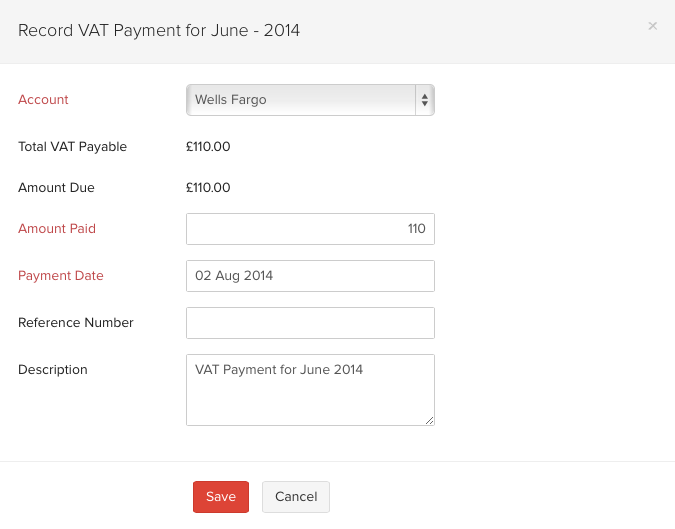The width and height of the screenshot is (675, 529).
Task: Click the Total VAT Payable label
Action: pos(73,147)
